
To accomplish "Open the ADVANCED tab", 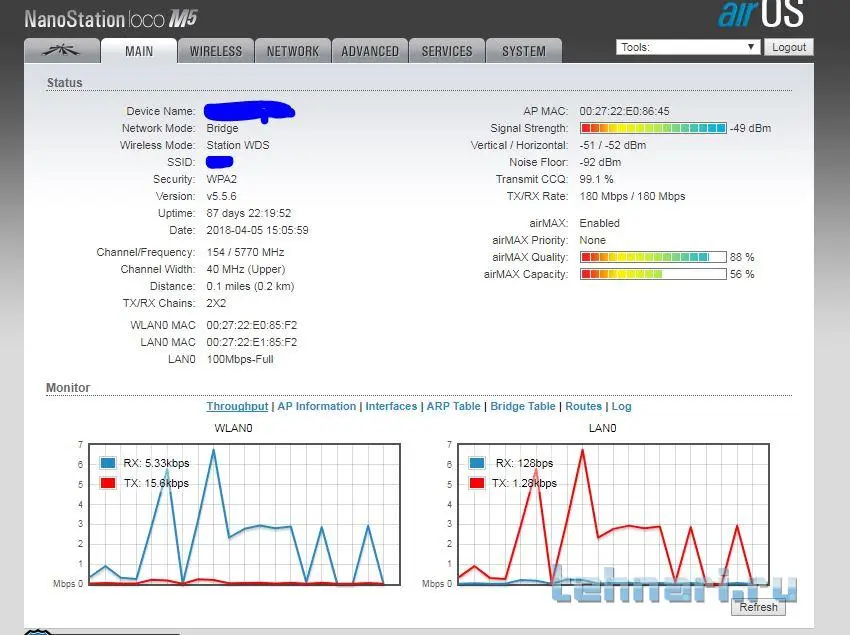I will (370, 51).
